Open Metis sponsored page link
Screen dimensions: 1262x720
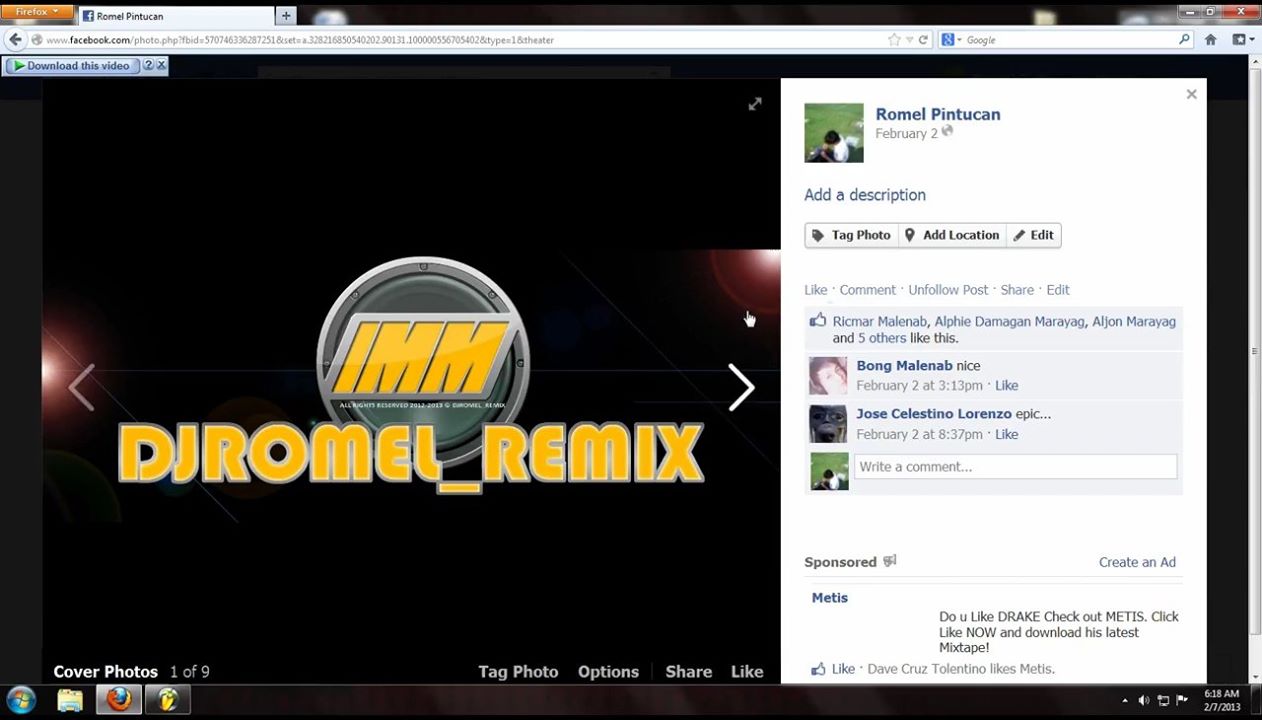(830, 598)
